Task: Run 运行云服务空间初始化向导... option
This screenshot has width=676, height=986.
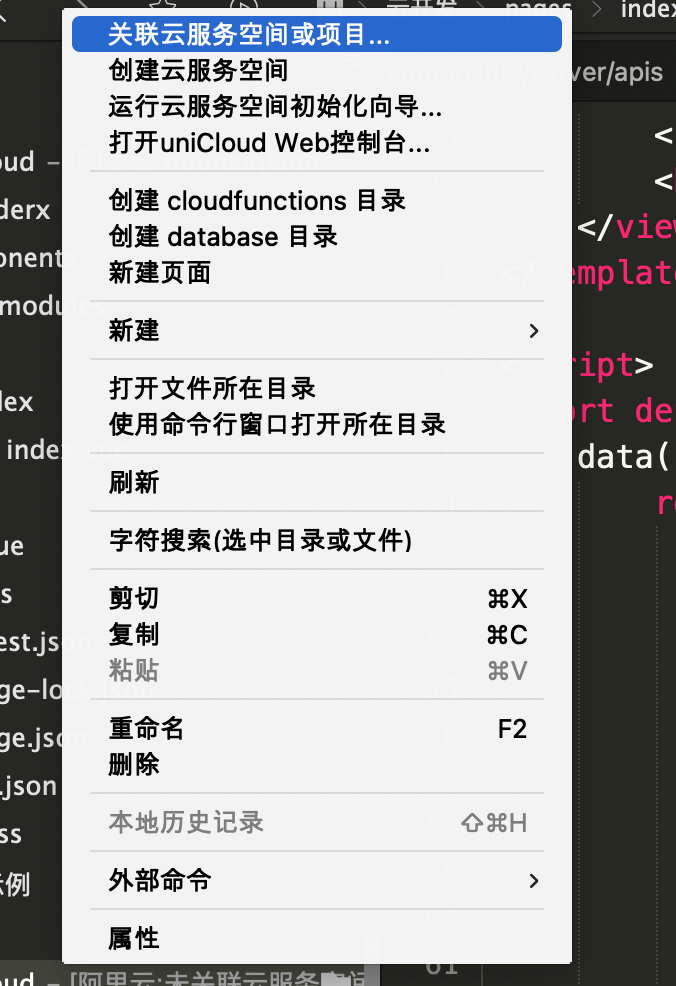Action: click(x=317, y=106)
